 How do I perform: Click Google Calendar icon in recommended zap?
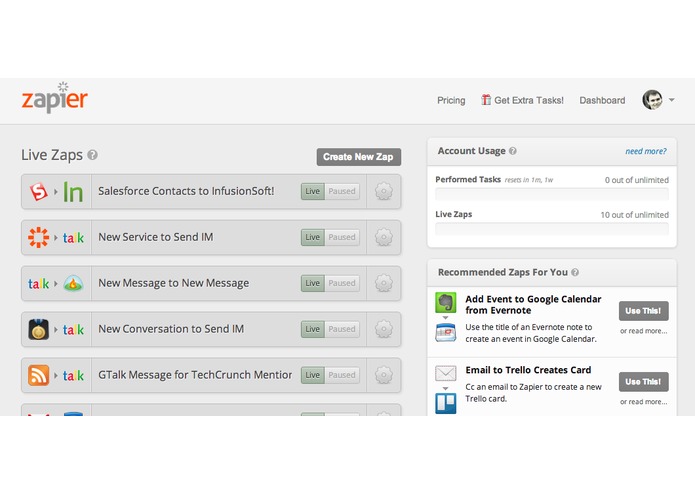click(x=445, y=333)
